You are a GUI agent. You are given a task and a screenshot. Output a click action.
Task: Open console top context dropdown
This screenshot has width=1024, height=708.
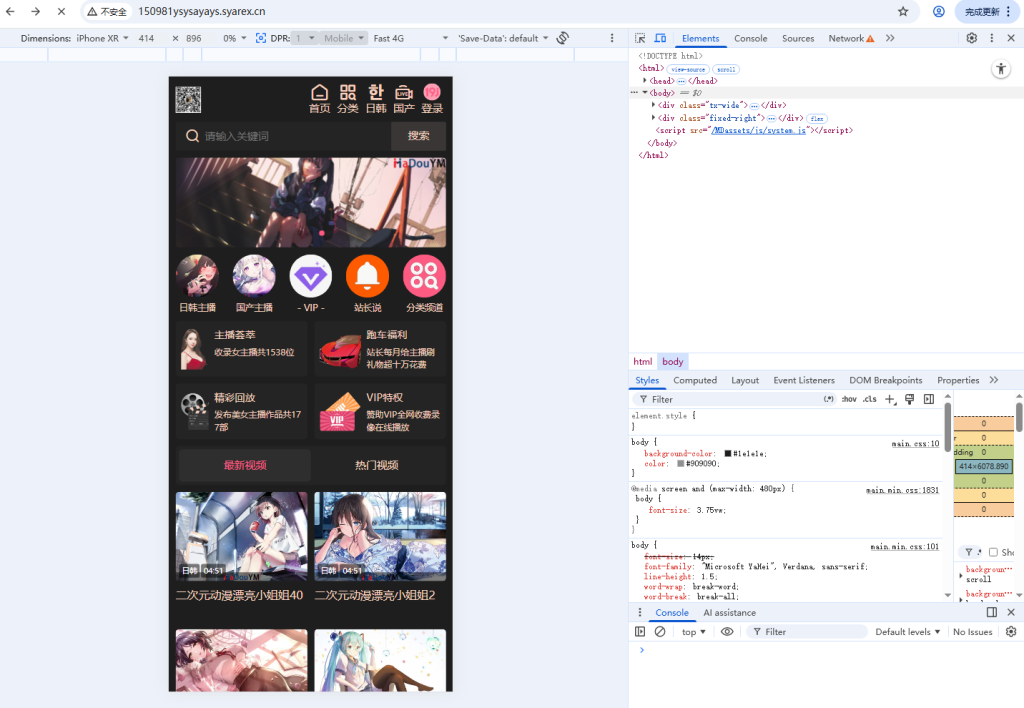coord(694,632)
